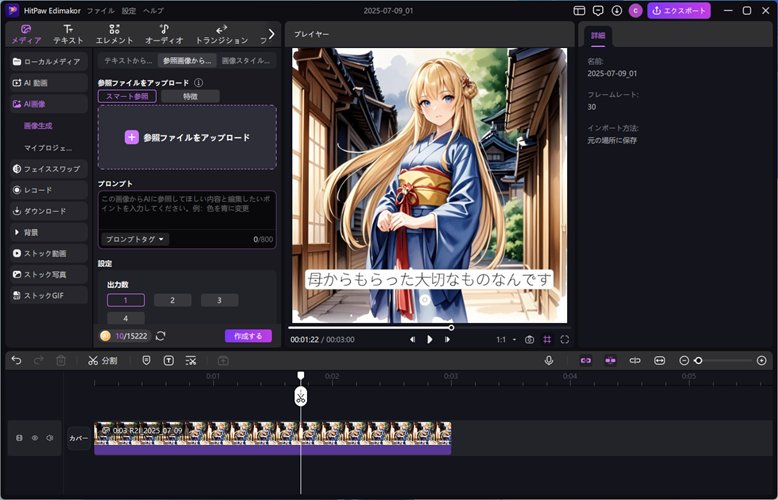Open the メディア tab

coord(26,34)
